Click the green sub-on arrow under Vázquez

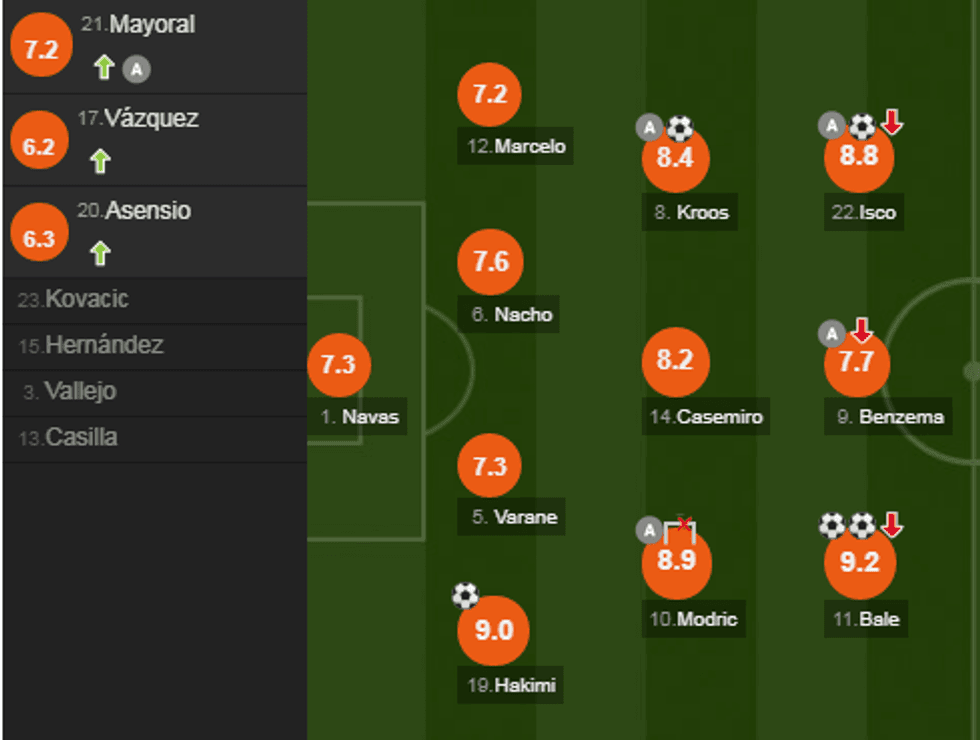point(99,161)
